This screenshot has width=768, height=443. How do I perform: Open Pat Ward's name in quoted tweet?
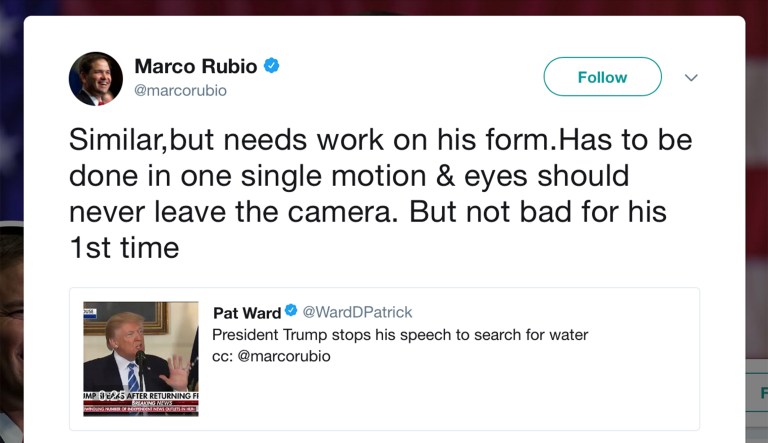click(247, 312)
